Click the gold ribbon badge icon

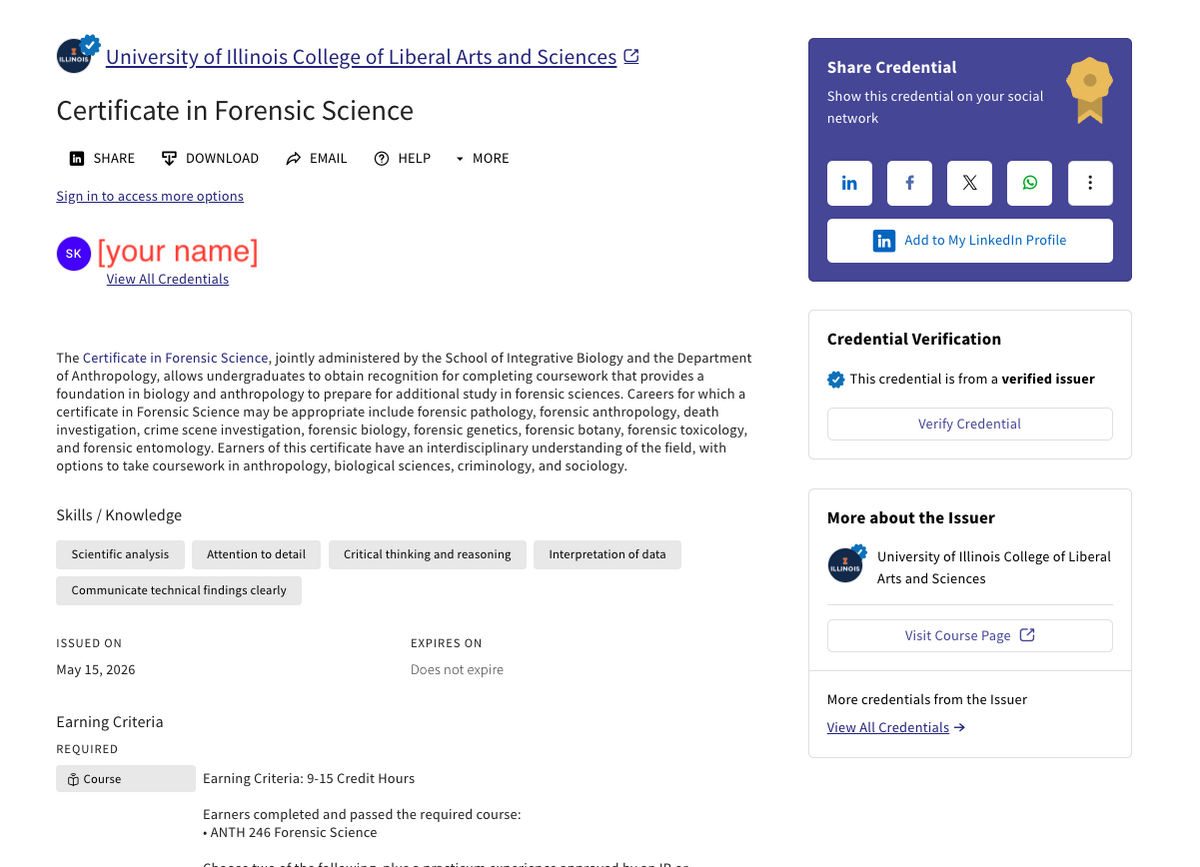point(1090,90)
